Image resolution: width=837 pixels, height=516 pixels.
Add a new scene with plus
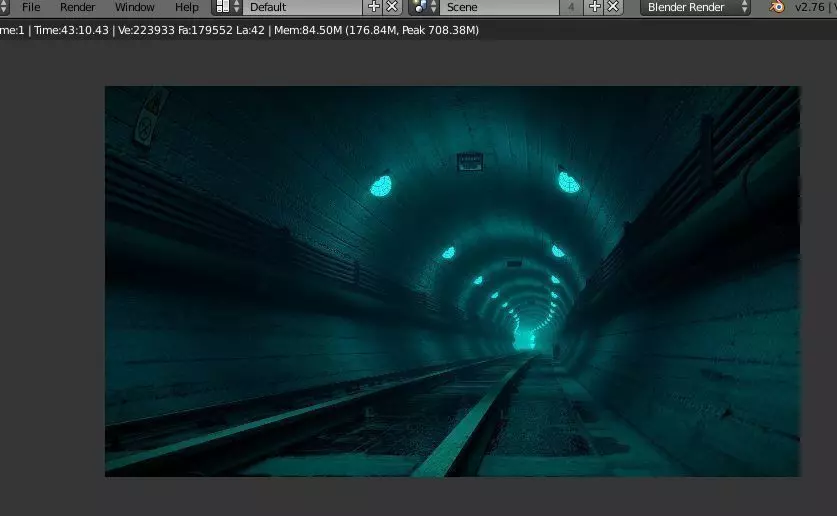pos(595,7)
